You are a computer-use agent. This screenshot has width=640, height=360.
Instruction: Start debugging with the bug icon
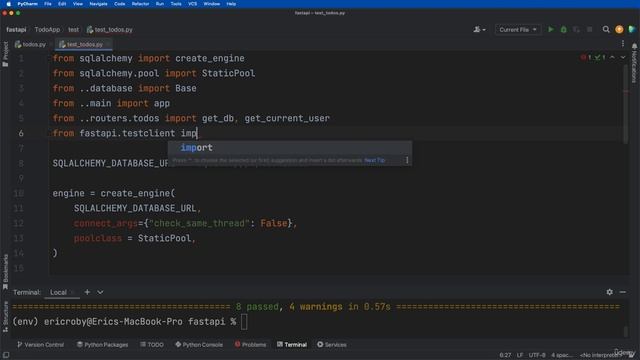point(564,29)
